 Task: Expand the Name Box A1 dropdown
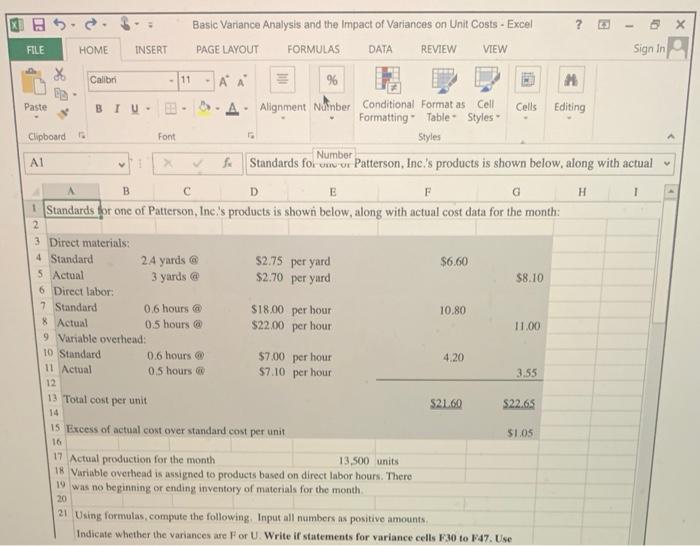[x=121, y=164]
